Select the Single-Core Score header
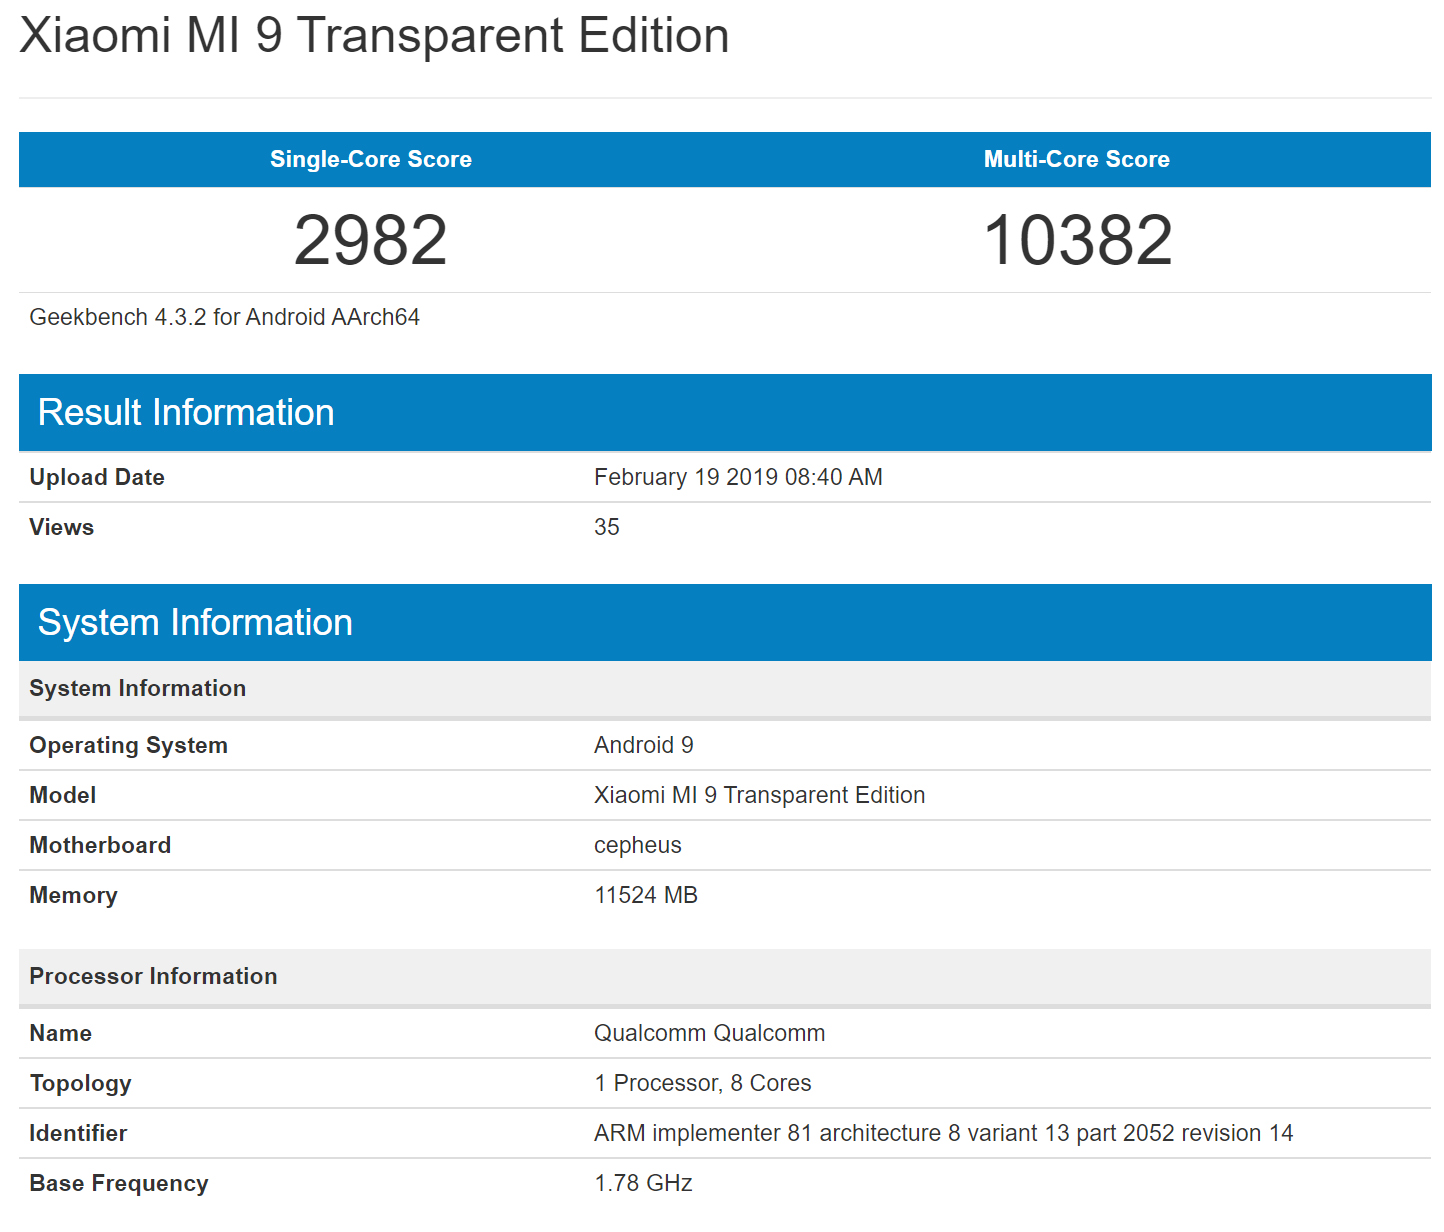The width and height of the screenshot is (1444, 1232). pyautogui.click(x=371, y=159)
